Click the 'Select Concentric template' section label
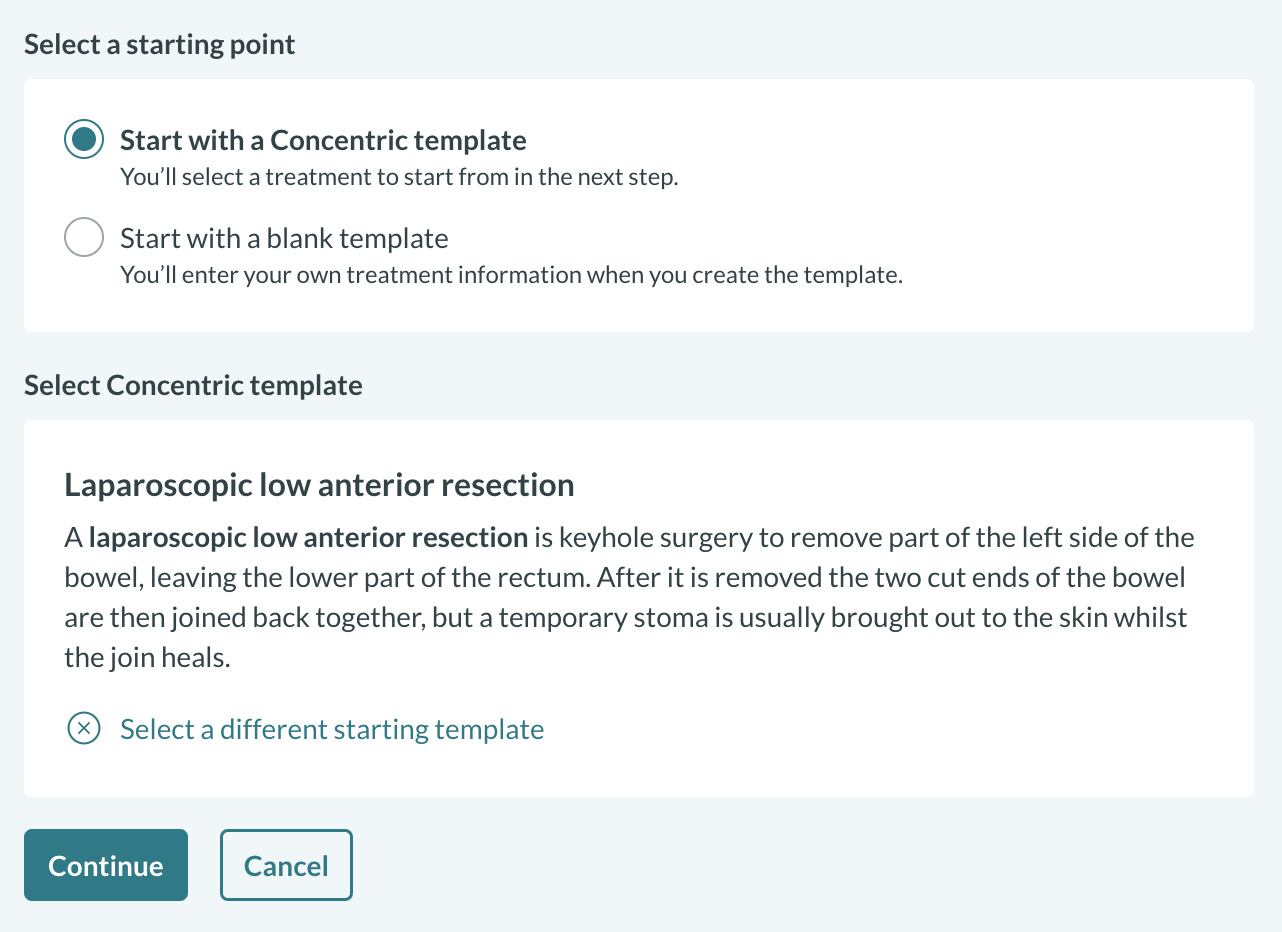This screenshot has height=932, width=1282. click(x=193, y=385)
